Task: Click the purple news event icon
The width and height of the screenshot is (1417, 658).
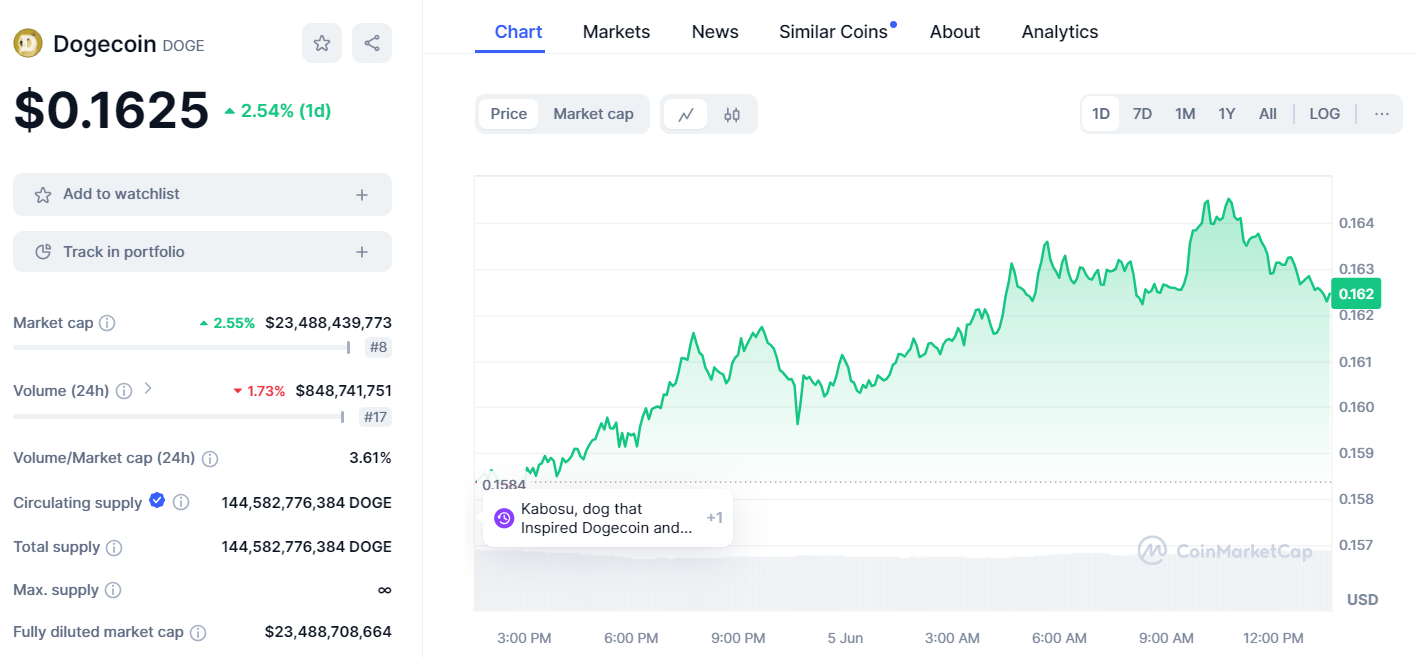Action: coord(504,518)
